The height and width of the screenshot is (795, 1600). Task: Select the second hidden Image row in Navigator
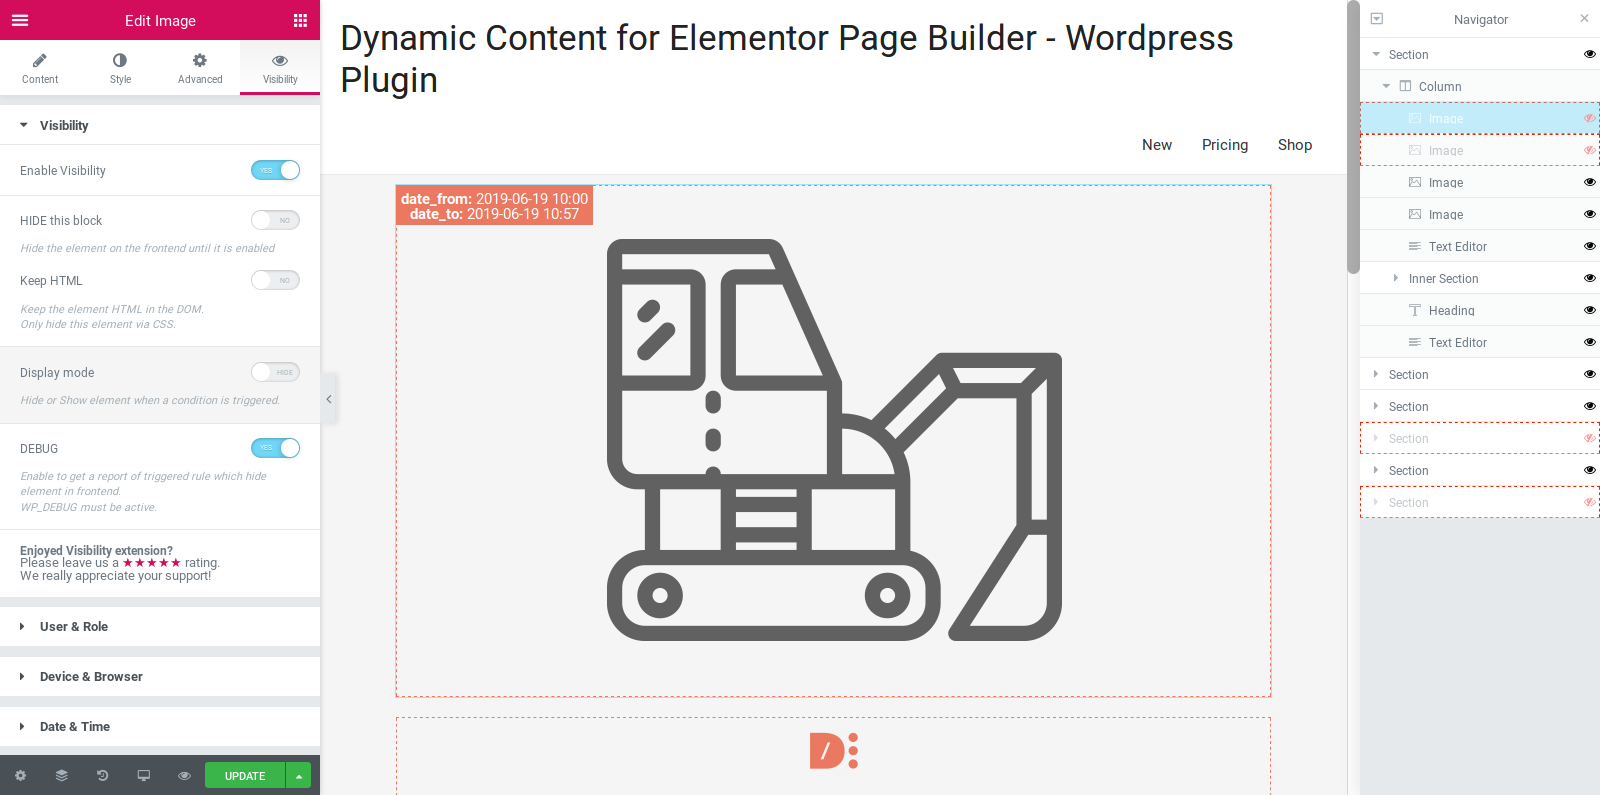pos(1480,150)
